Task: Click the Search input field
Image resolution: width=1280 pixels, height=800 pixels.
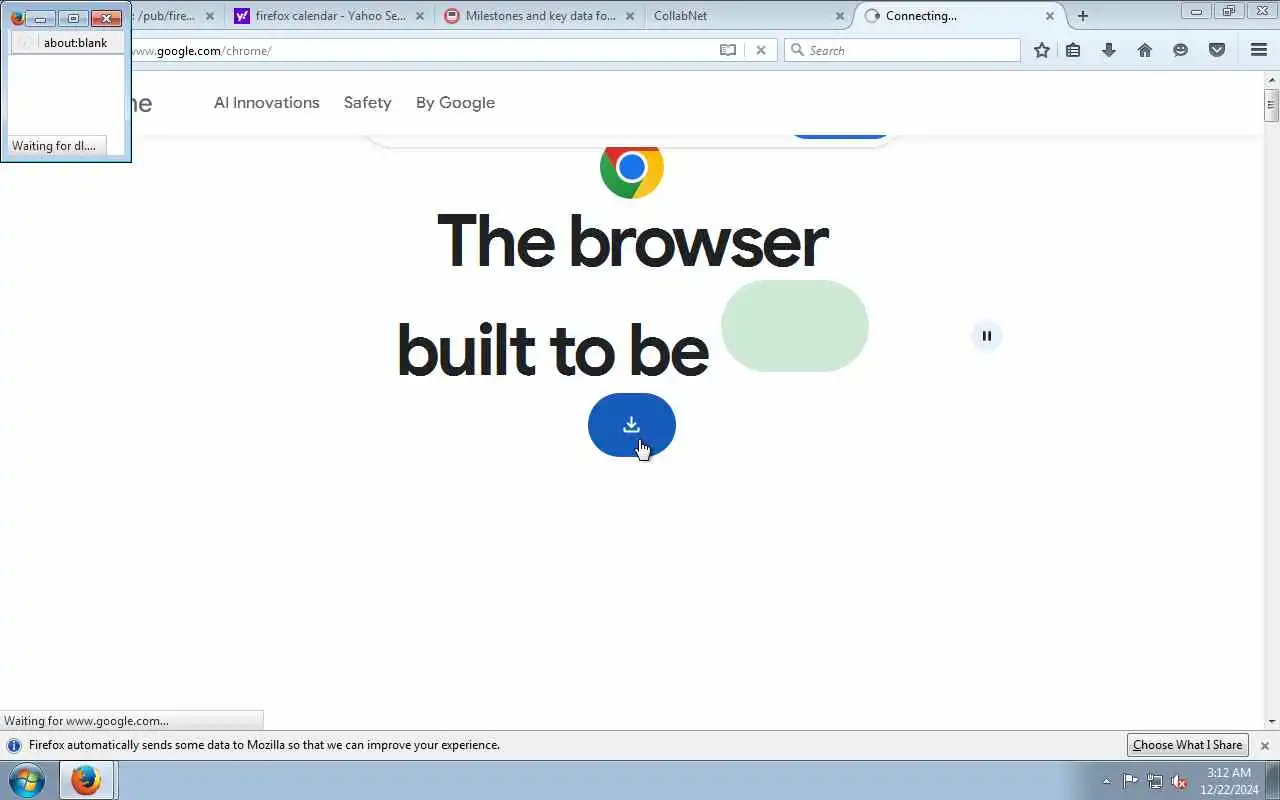Action: click(x=902, y=50)
